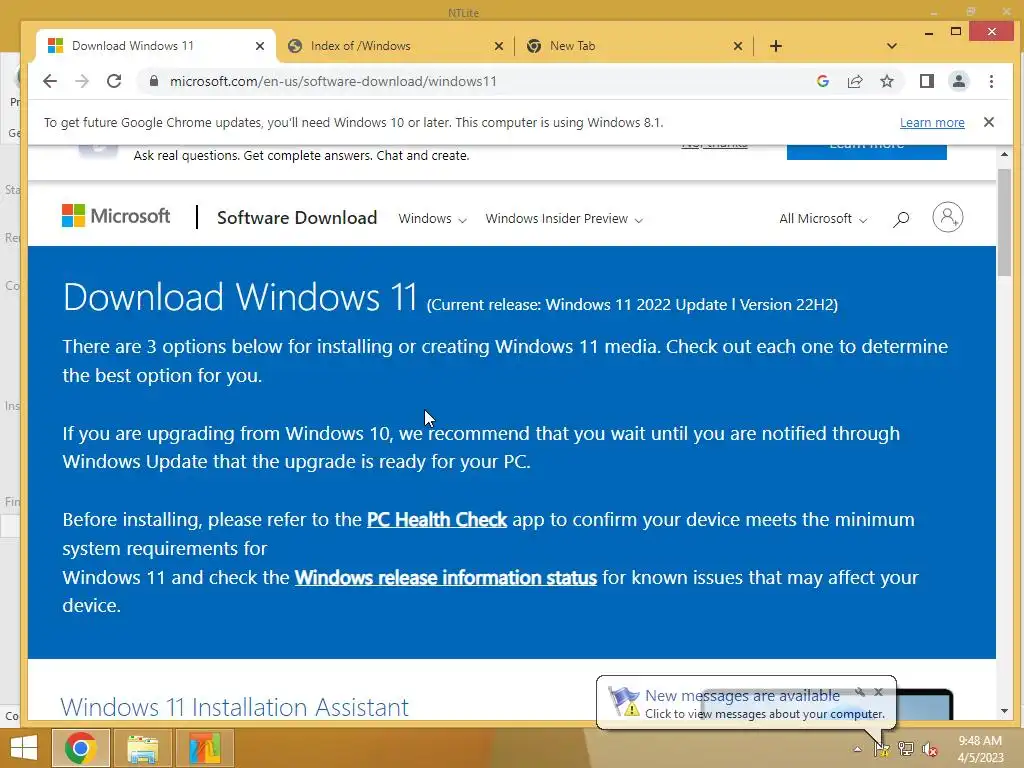
Task: Expand Windows Insider Preview menu
Action: pos(564,219)
